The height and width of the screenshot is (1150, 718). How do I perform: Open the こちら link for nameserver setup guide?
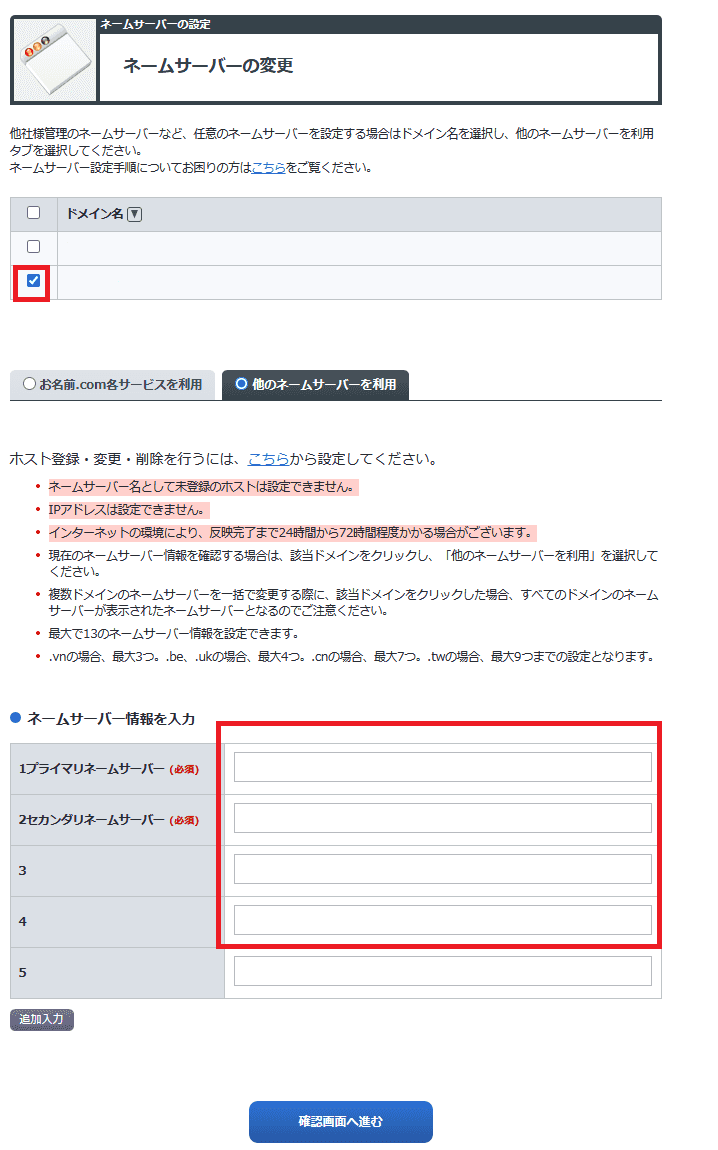click(x=268, y=168)
